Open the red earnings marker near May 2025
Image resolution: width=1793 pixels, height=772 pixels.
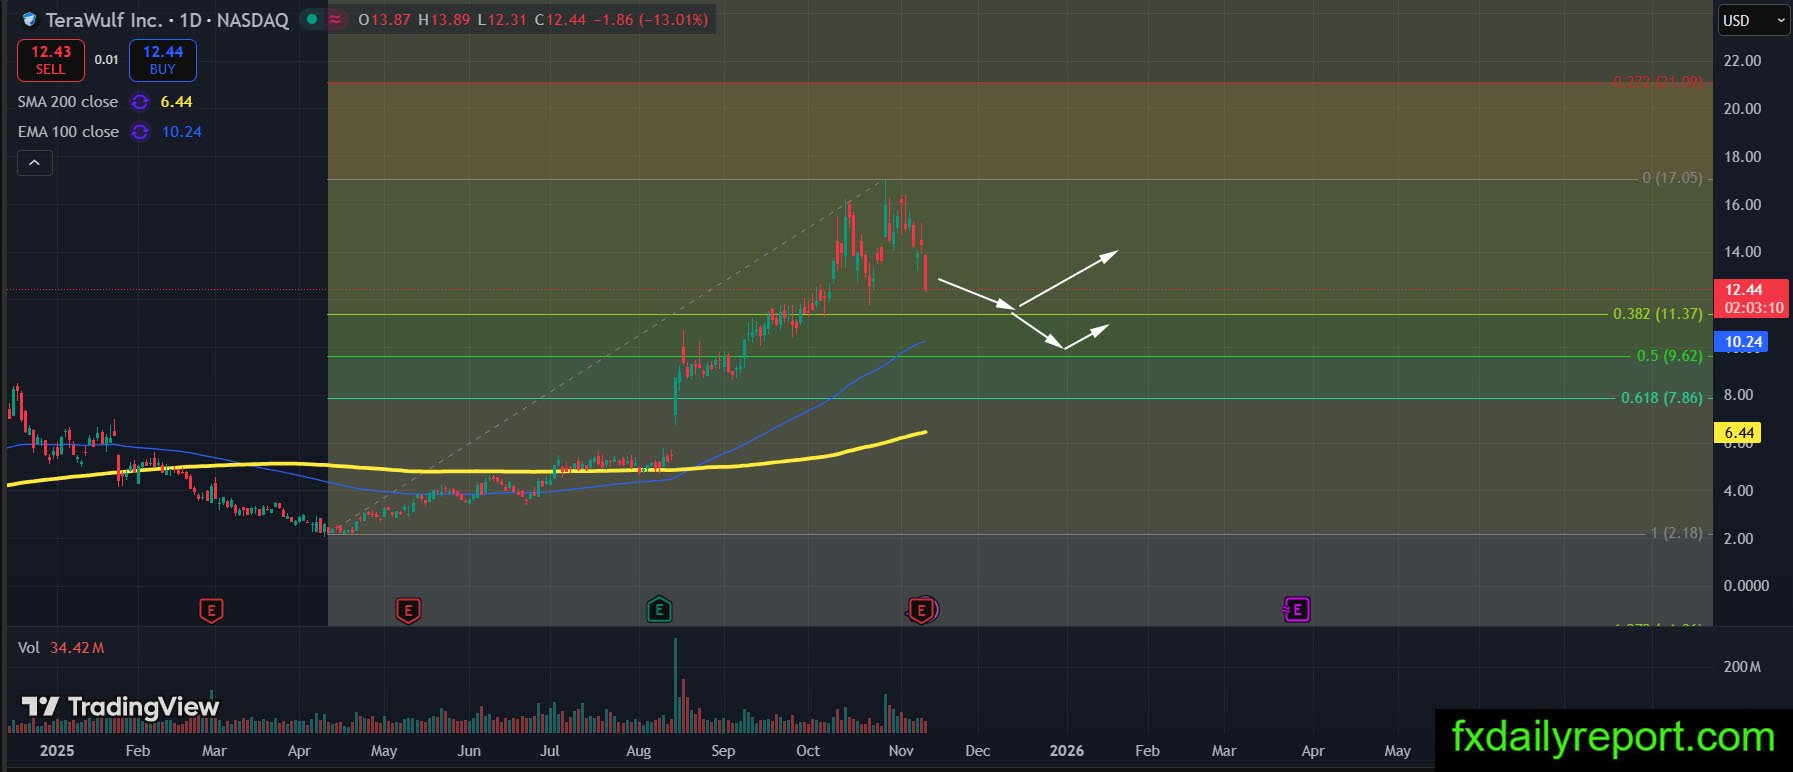(407, 610)
